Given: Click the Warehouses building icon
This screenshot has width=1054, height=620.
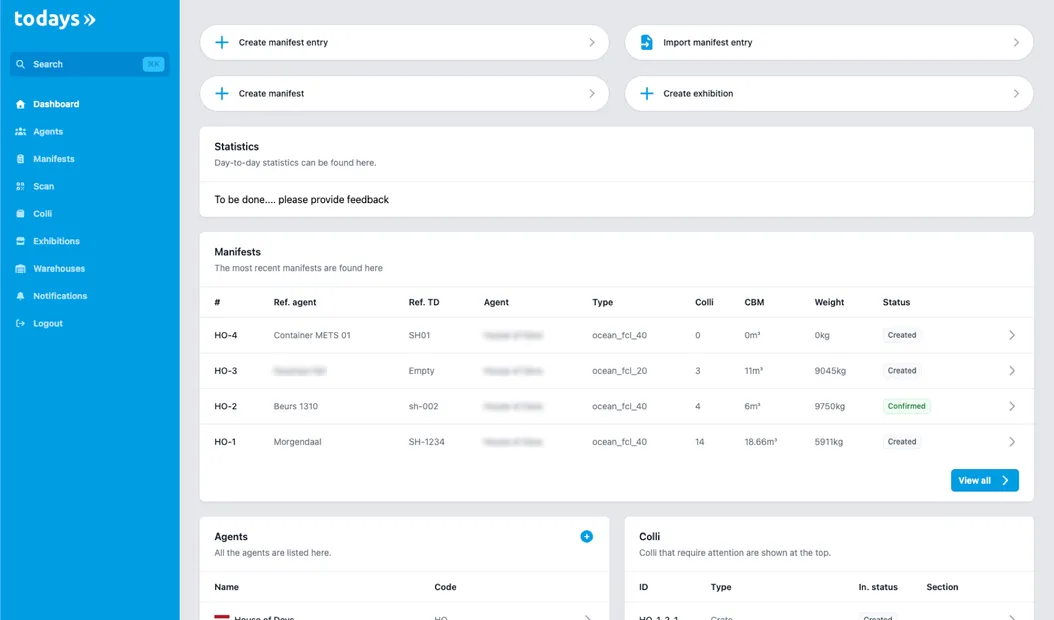Looking at the screenshot, I should pos(20,269).
